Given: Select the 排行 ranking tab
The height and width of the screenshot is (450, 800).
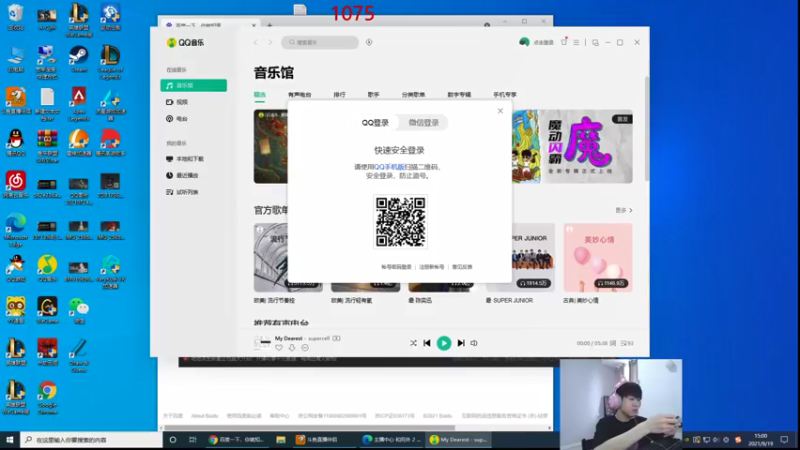Looking at the screenshot, I should pyautogui.click(x=339, y=95).
